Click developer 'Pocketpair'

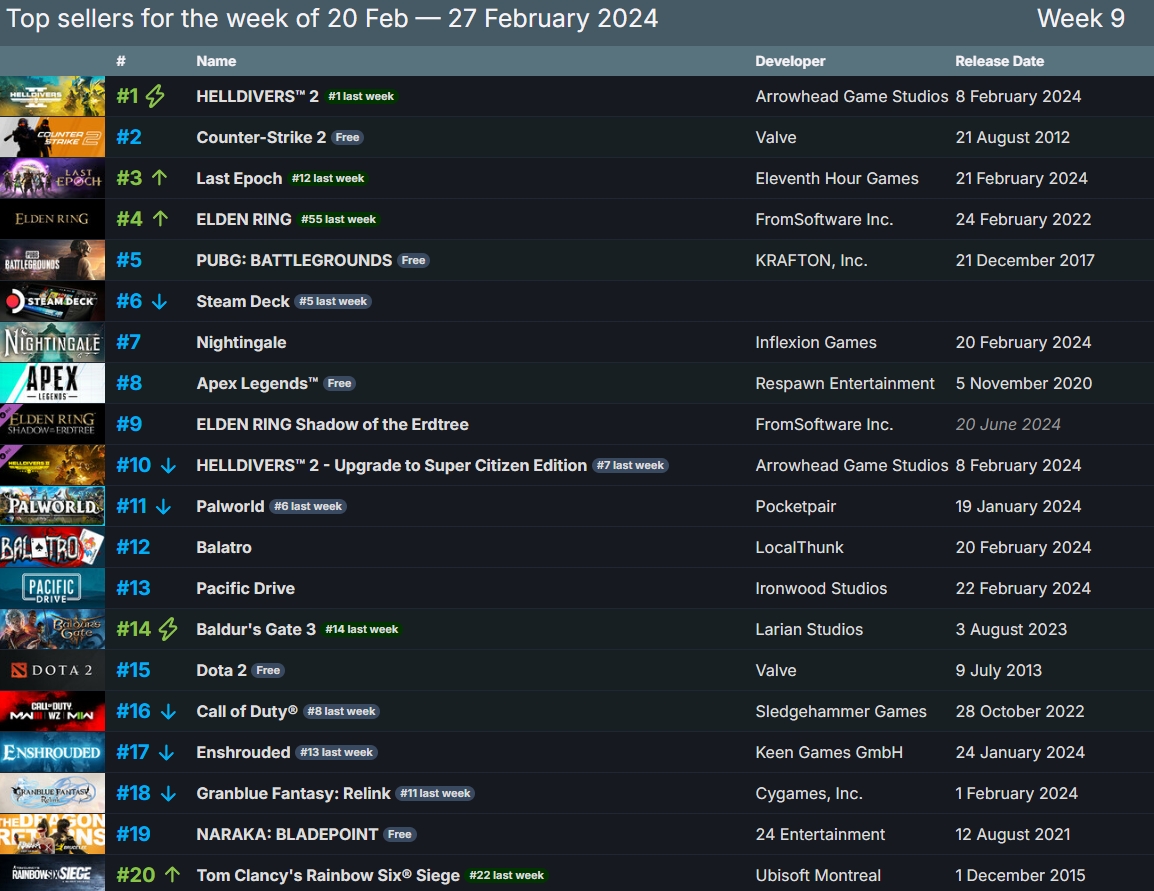(796, 507)
